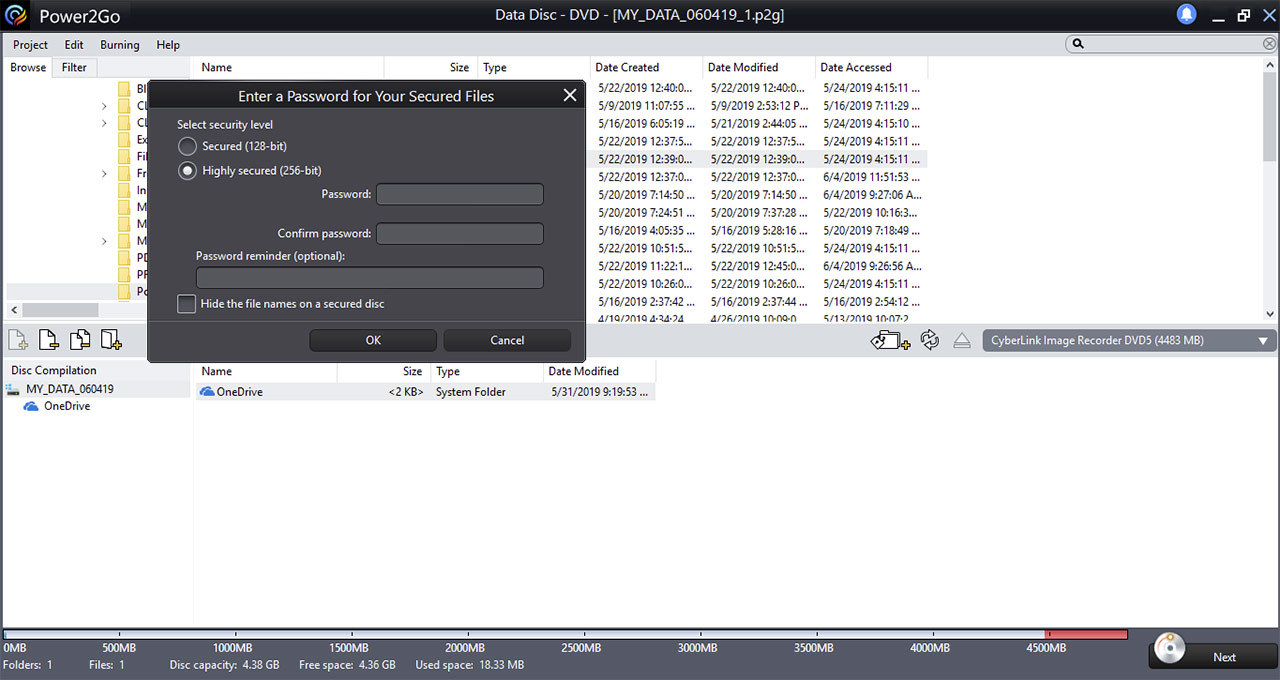Screen dimensions: 1280x680
Task: Click the disc capacity usage bar
Action: pyautogui.click(x=565, y=634)
